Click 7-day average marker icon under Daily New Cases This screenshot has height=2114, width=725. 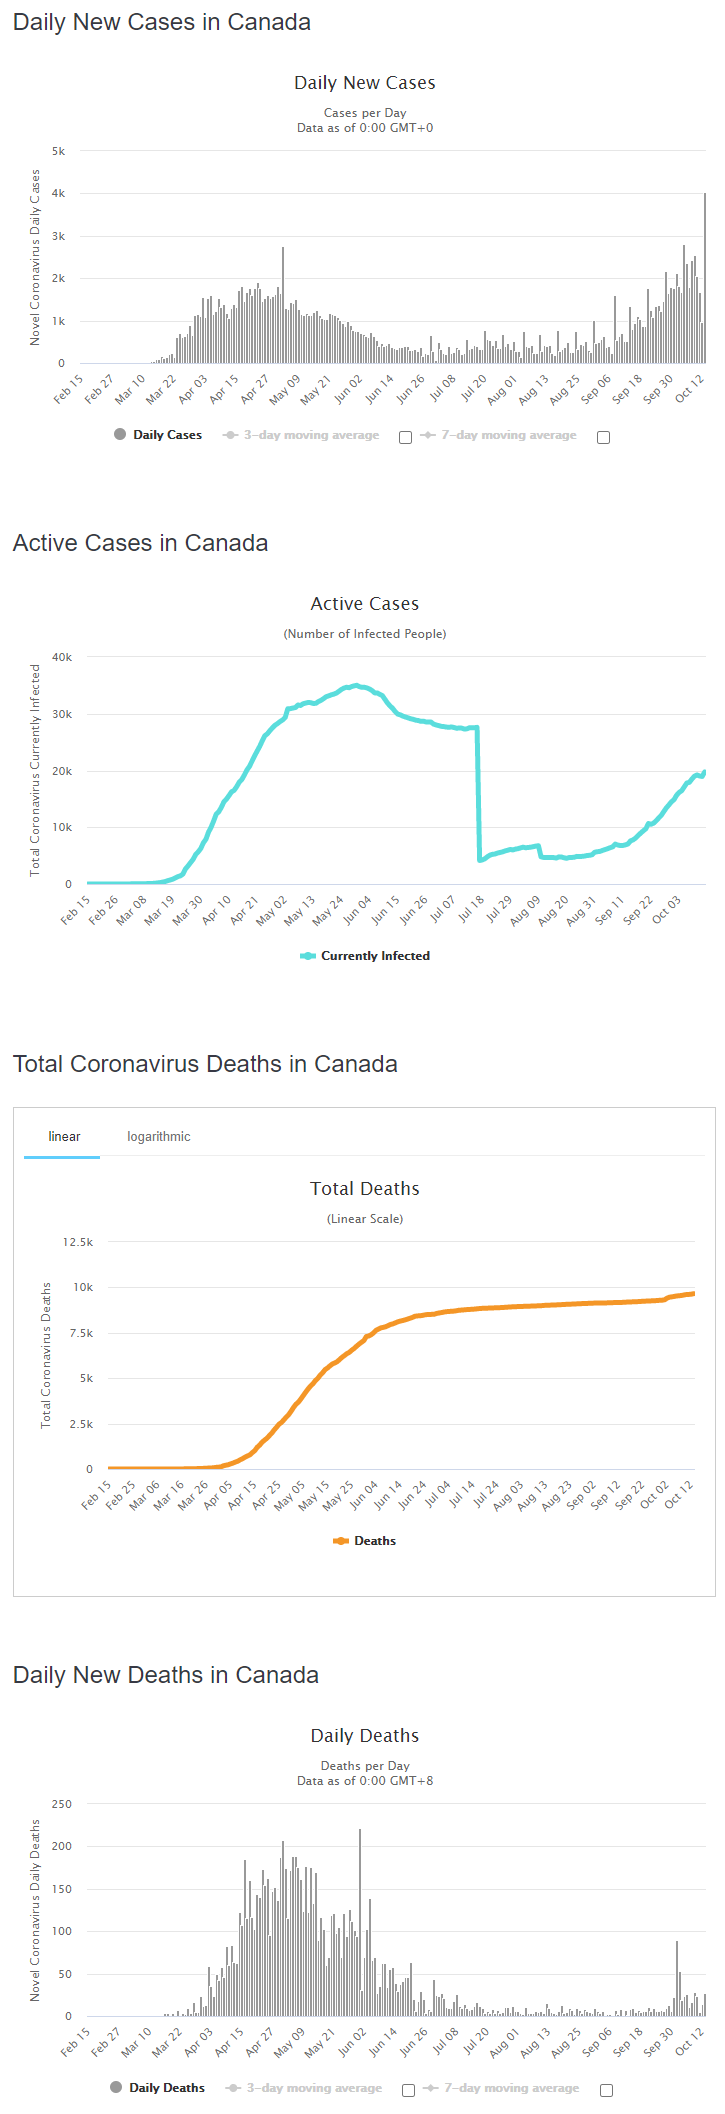428,435
